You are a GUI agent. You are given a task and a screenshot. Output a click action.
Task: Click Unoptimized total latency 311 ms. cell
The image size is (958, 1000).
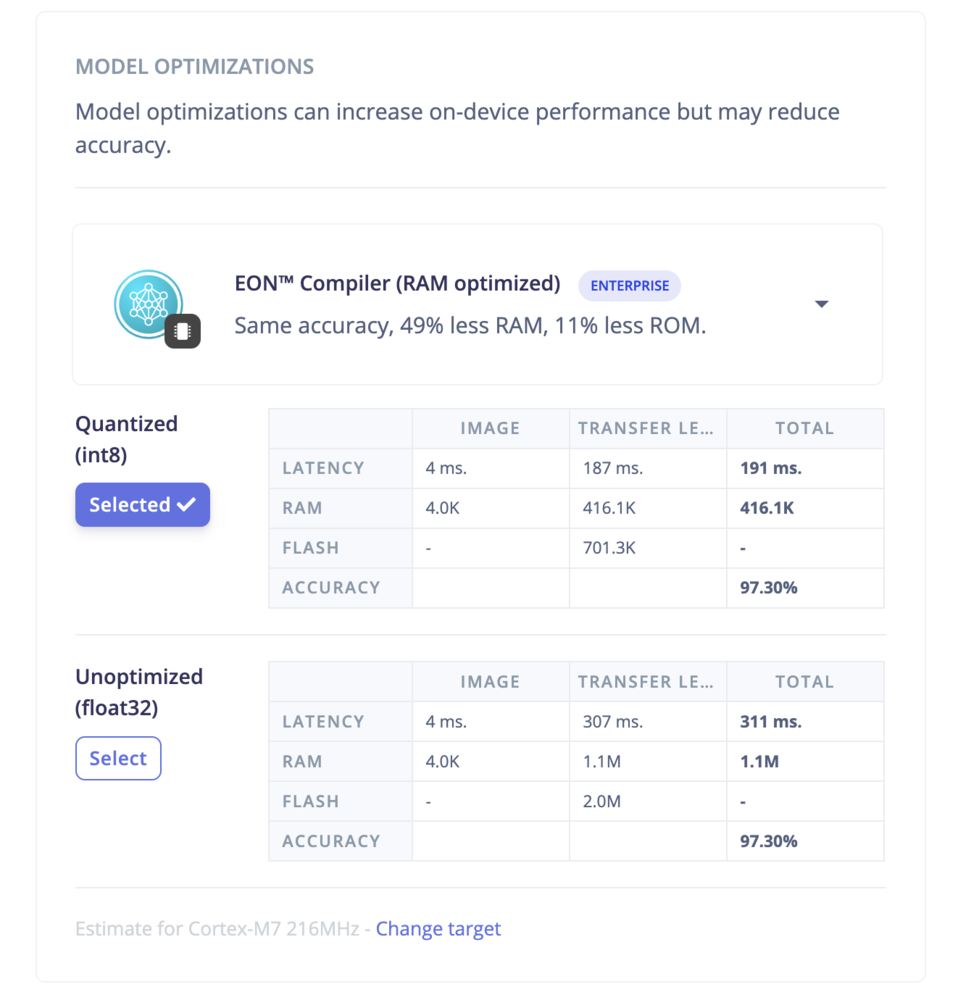pyautogui.click(x=805, y=722)
